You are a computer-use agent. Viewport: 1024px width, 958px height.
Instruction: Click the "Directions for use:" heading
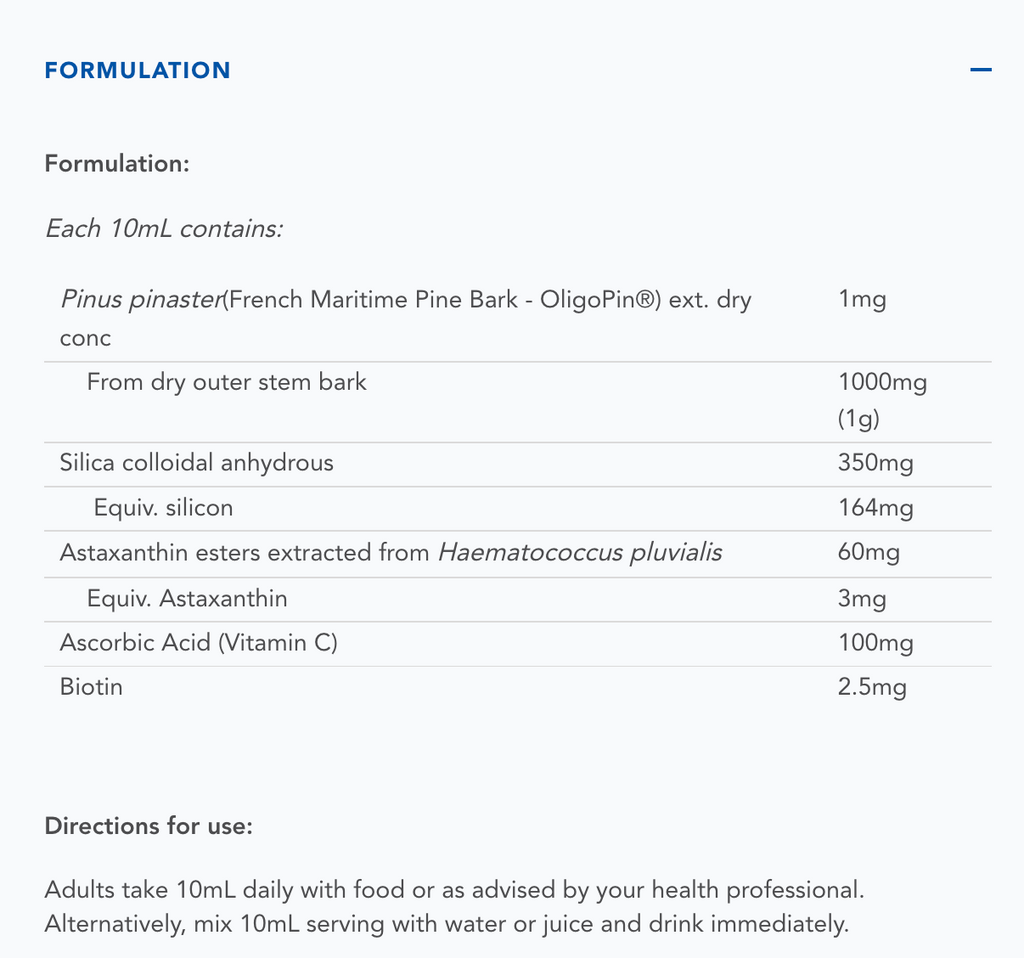tap(149, 826)
